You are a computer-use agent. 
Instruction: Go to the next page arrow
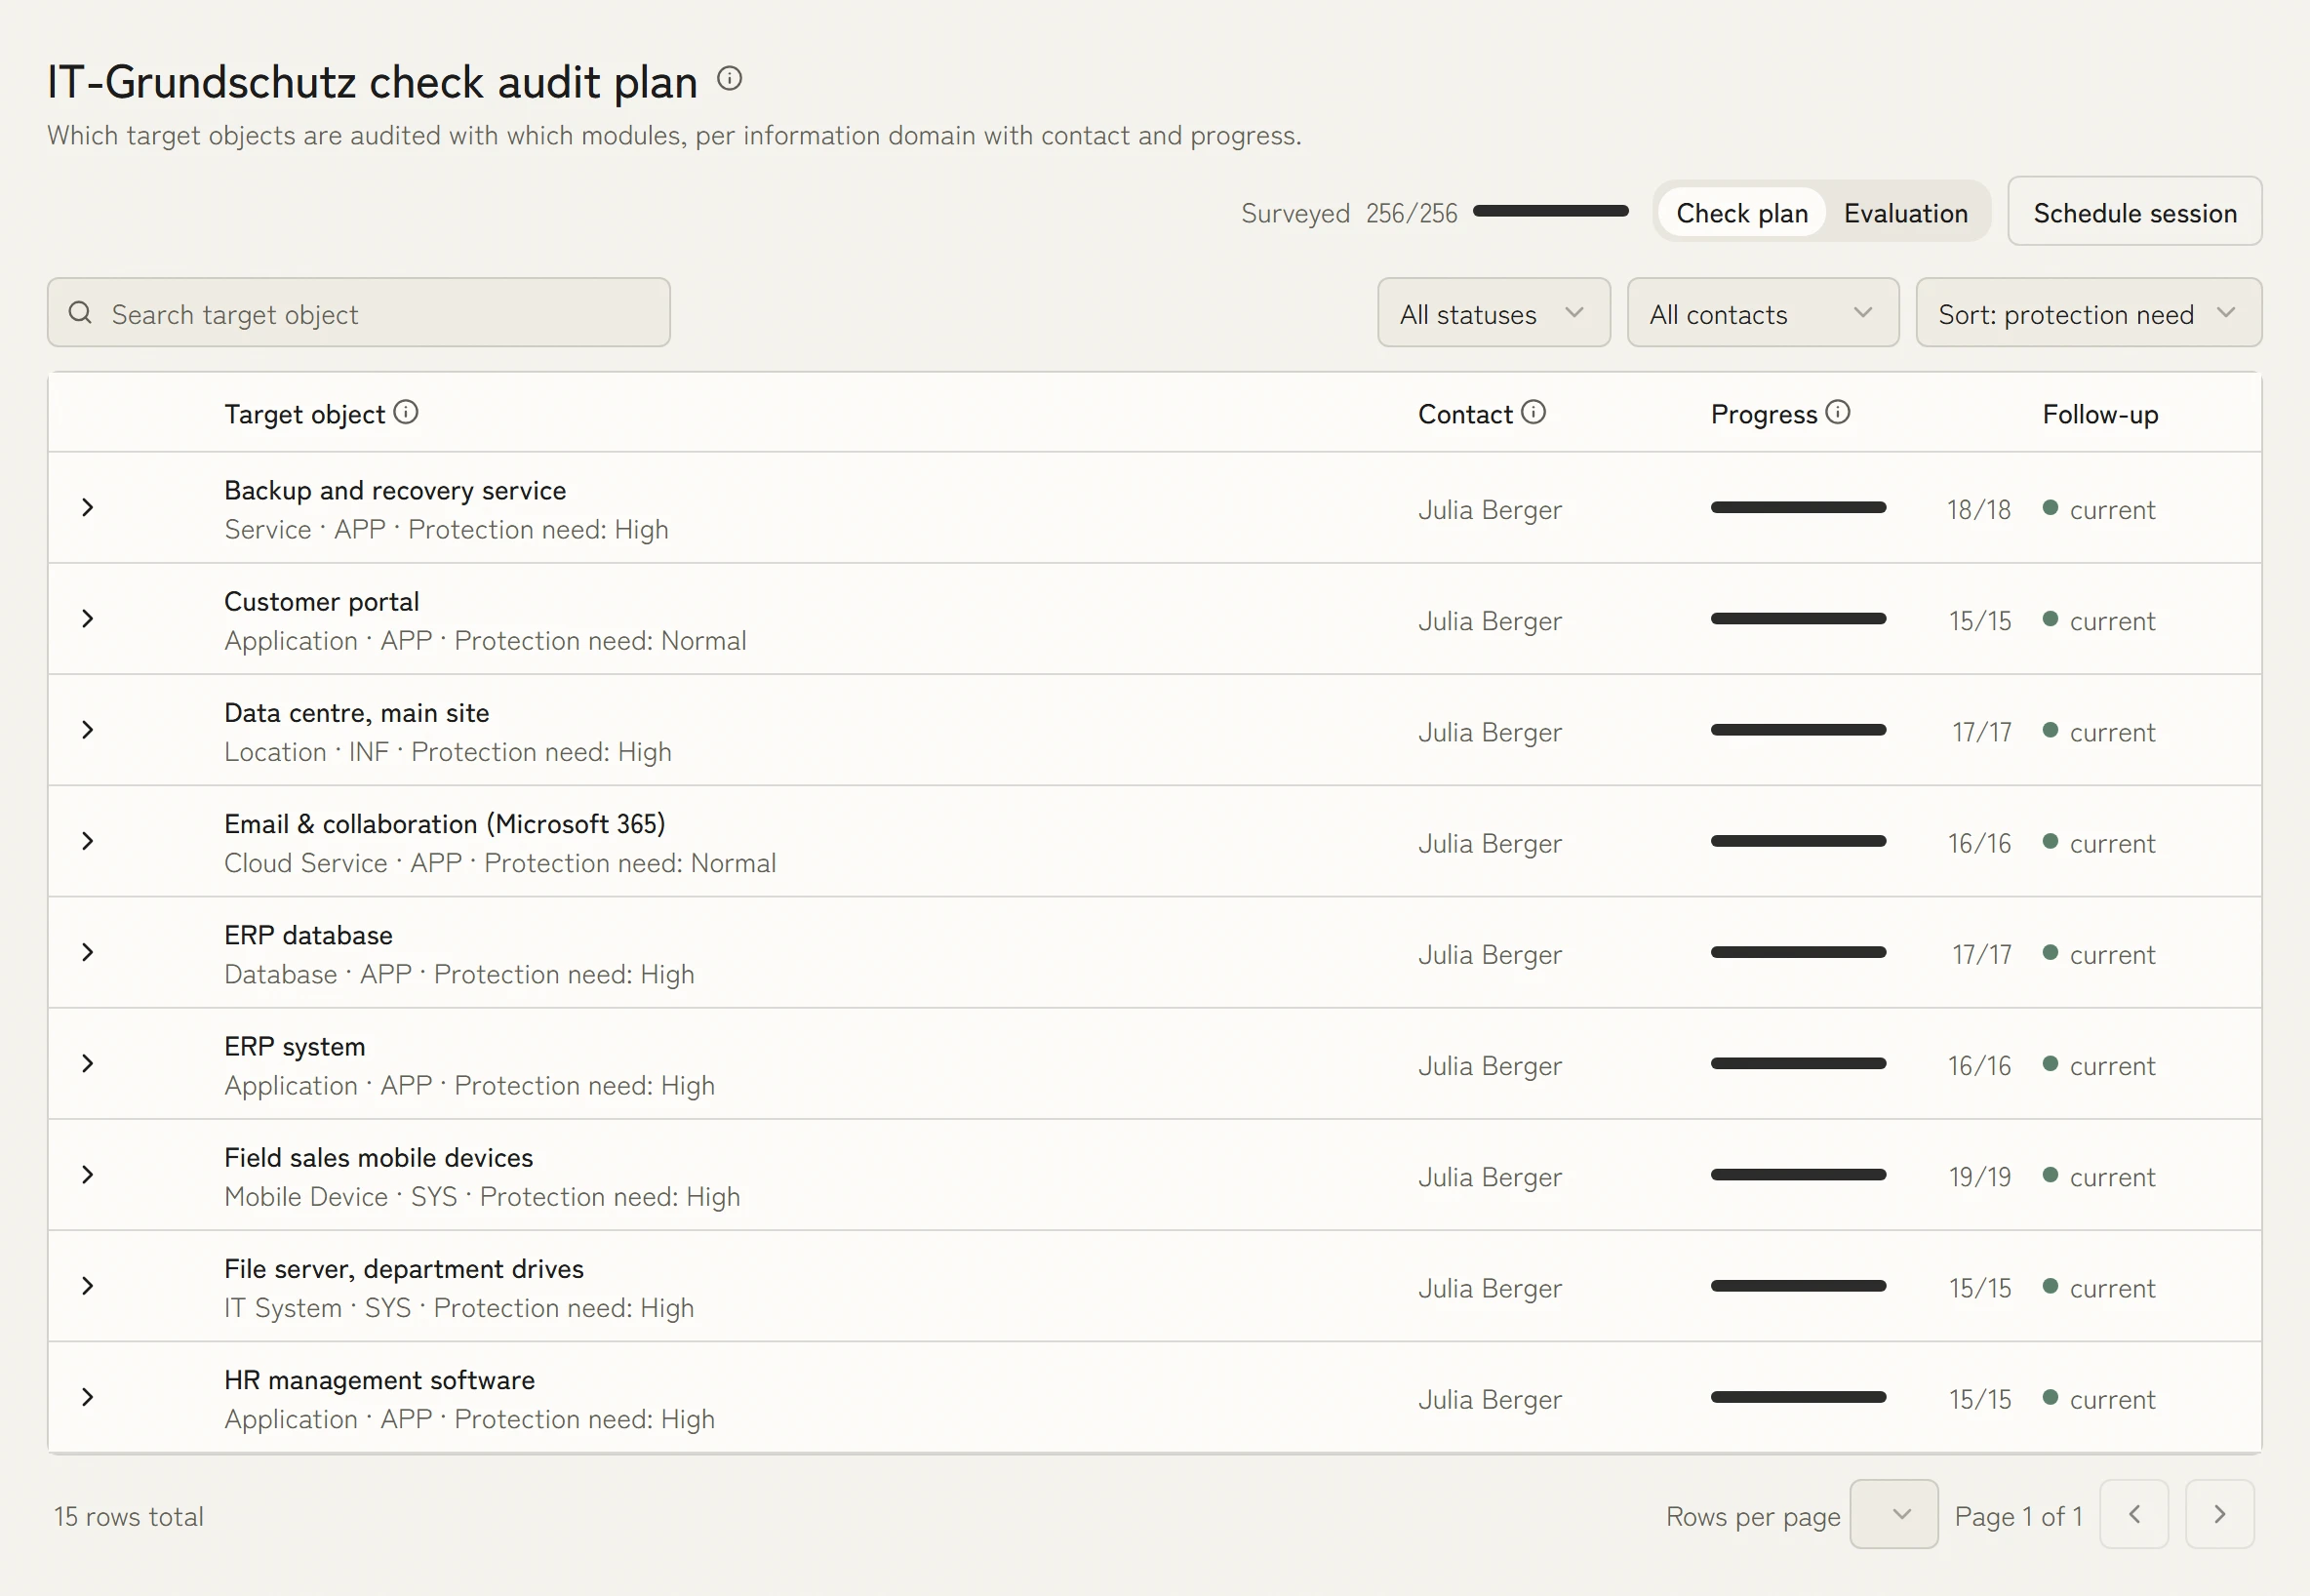click(x=2219, y=1514)
